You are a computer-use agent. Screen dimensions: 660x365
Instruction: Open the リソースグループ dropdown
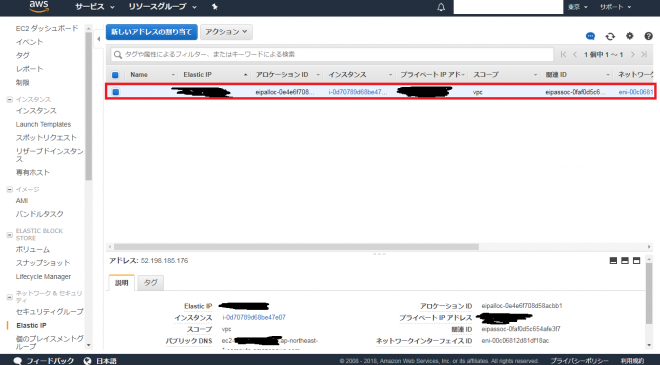pyautogui.click(x=162, y=7)
